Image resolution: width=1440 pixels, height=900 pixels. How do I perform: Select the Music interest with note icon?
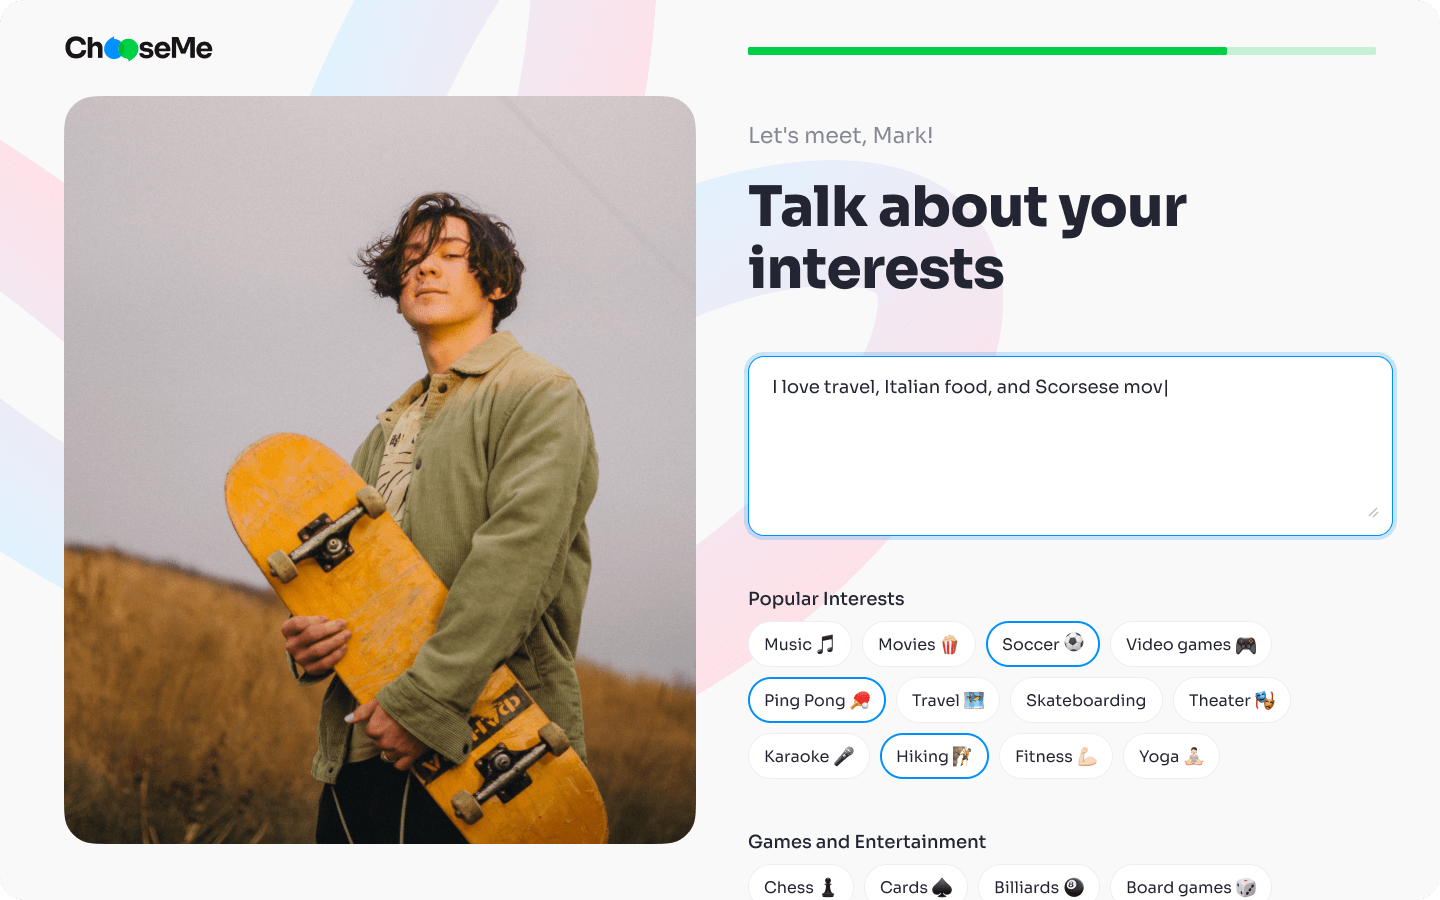click(799, 644)
